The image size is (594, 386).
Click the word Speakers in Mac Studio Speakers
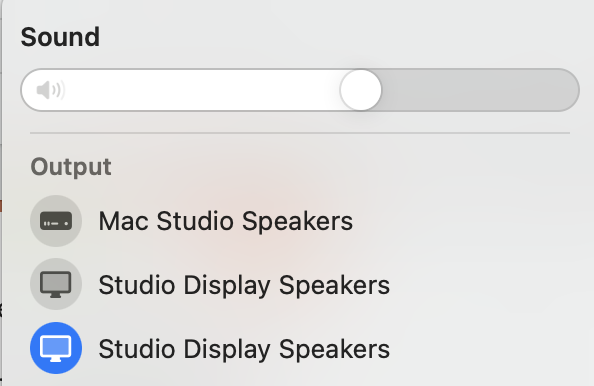click(x=297, y=222)
